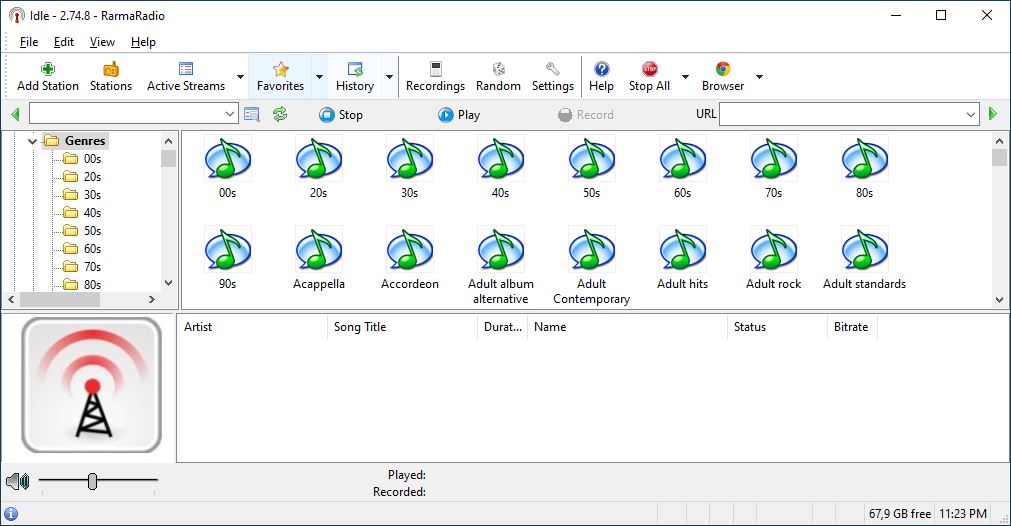Sort by the Name column header
This screenshot has width=1011, height=526.
click(627, 327)
